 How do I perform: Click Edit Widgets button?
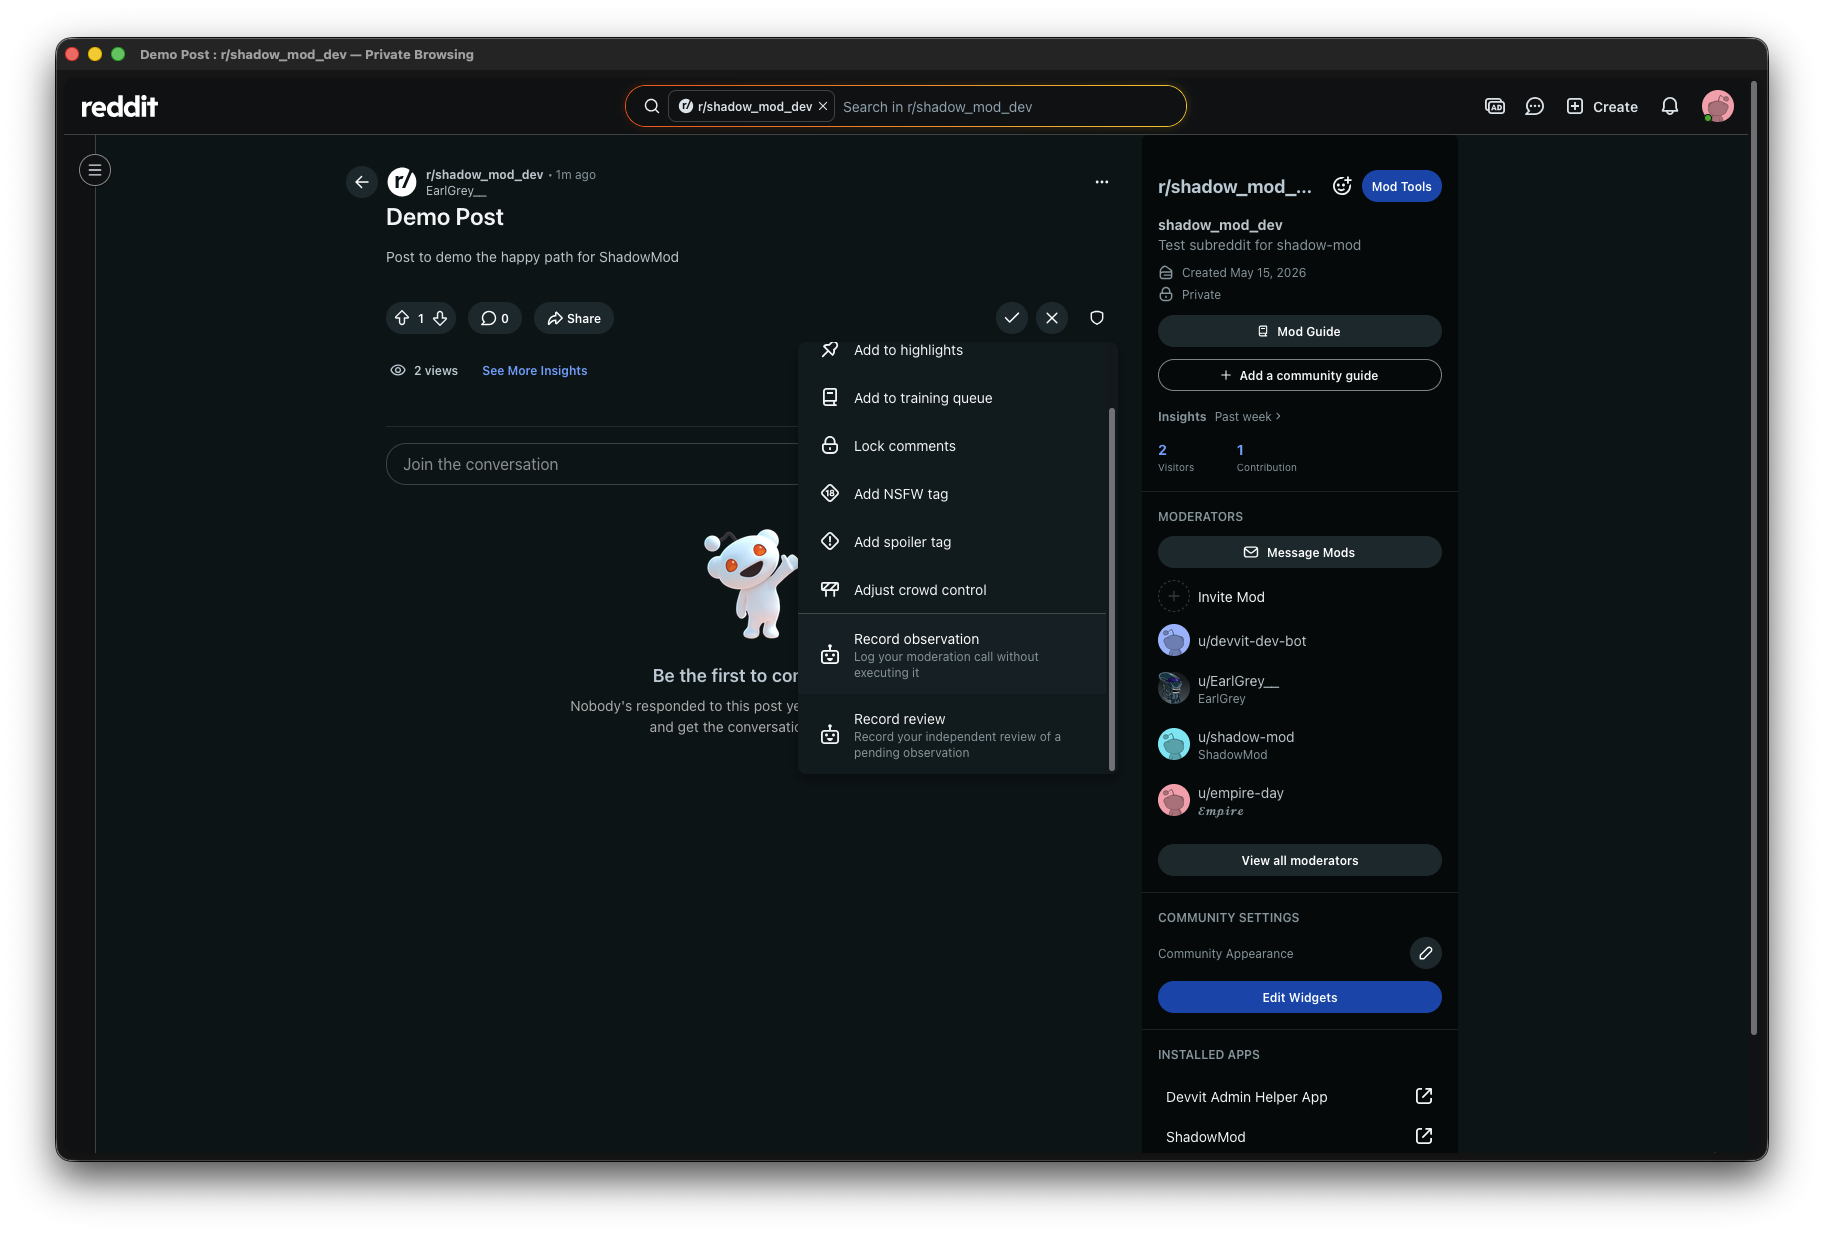click(x=1299, y=997)
